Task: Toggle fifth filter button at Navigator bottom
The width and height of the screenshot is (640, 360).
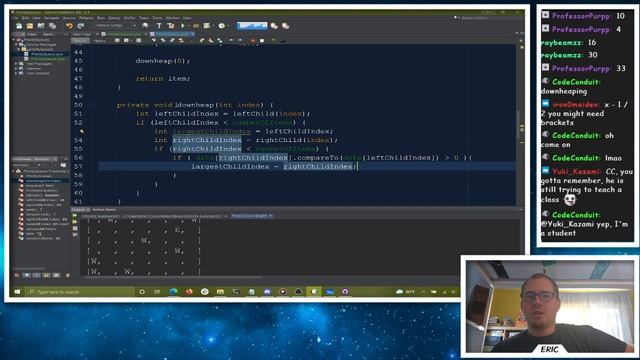Action: (56, 276)
